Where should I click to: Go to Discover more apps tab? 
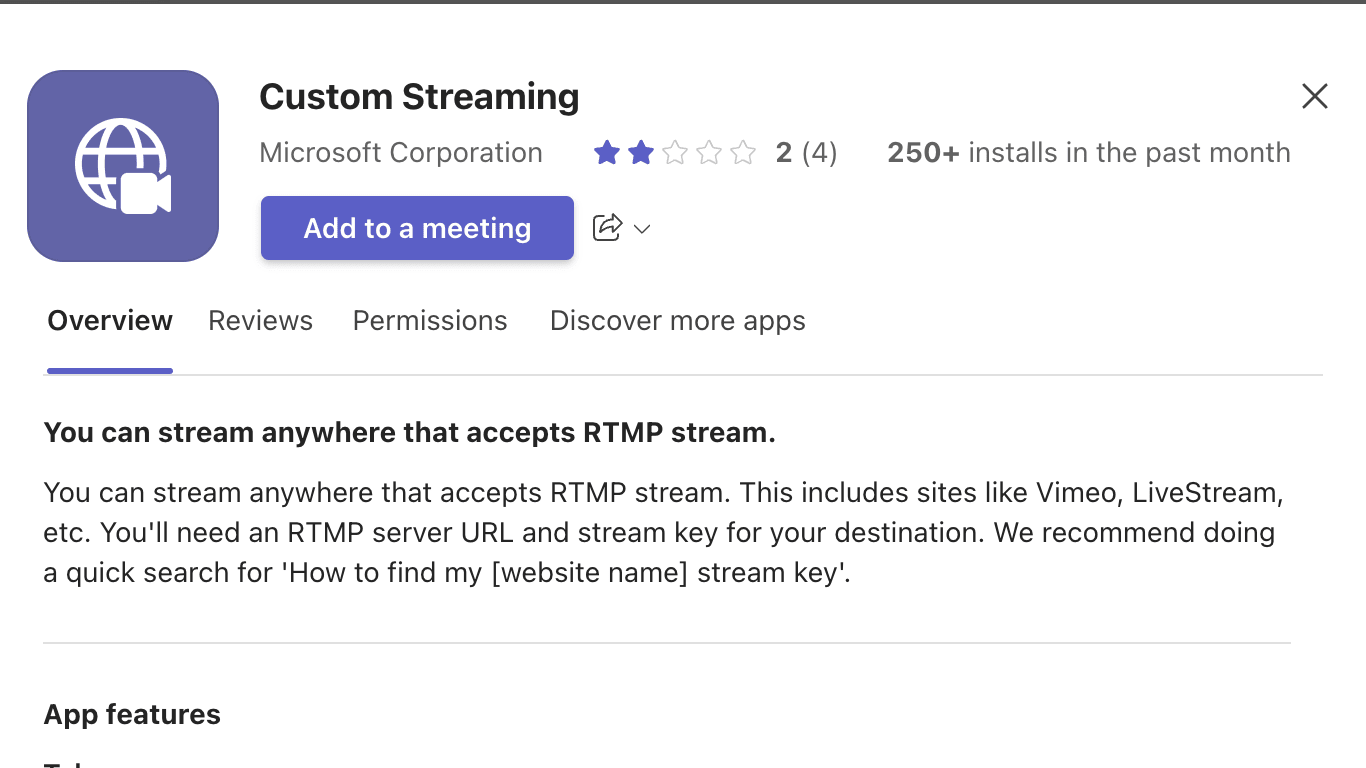pos(677,321)
